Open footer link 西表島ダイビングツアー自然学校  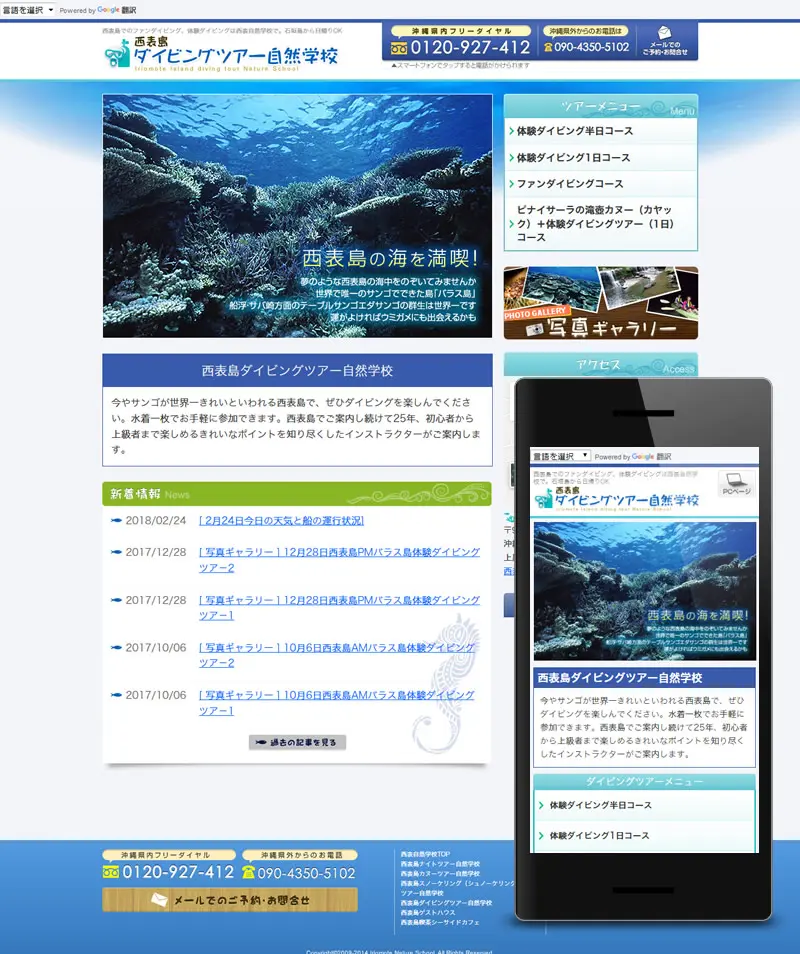446,903
